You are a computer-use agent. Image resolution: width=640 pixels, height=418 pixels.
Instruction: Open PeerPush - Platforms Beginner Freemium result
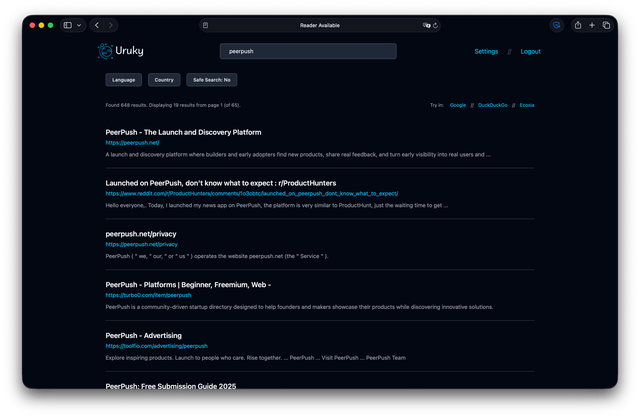[188, 285]
